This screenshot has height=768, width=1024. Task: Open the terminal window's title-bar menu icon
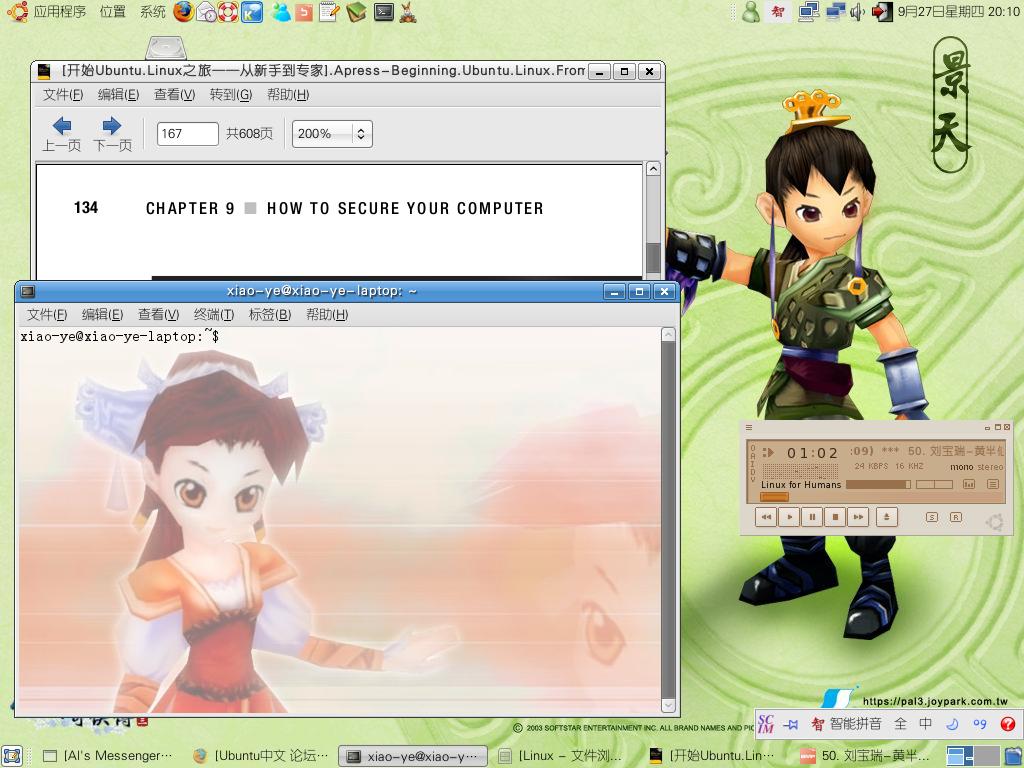27,291
